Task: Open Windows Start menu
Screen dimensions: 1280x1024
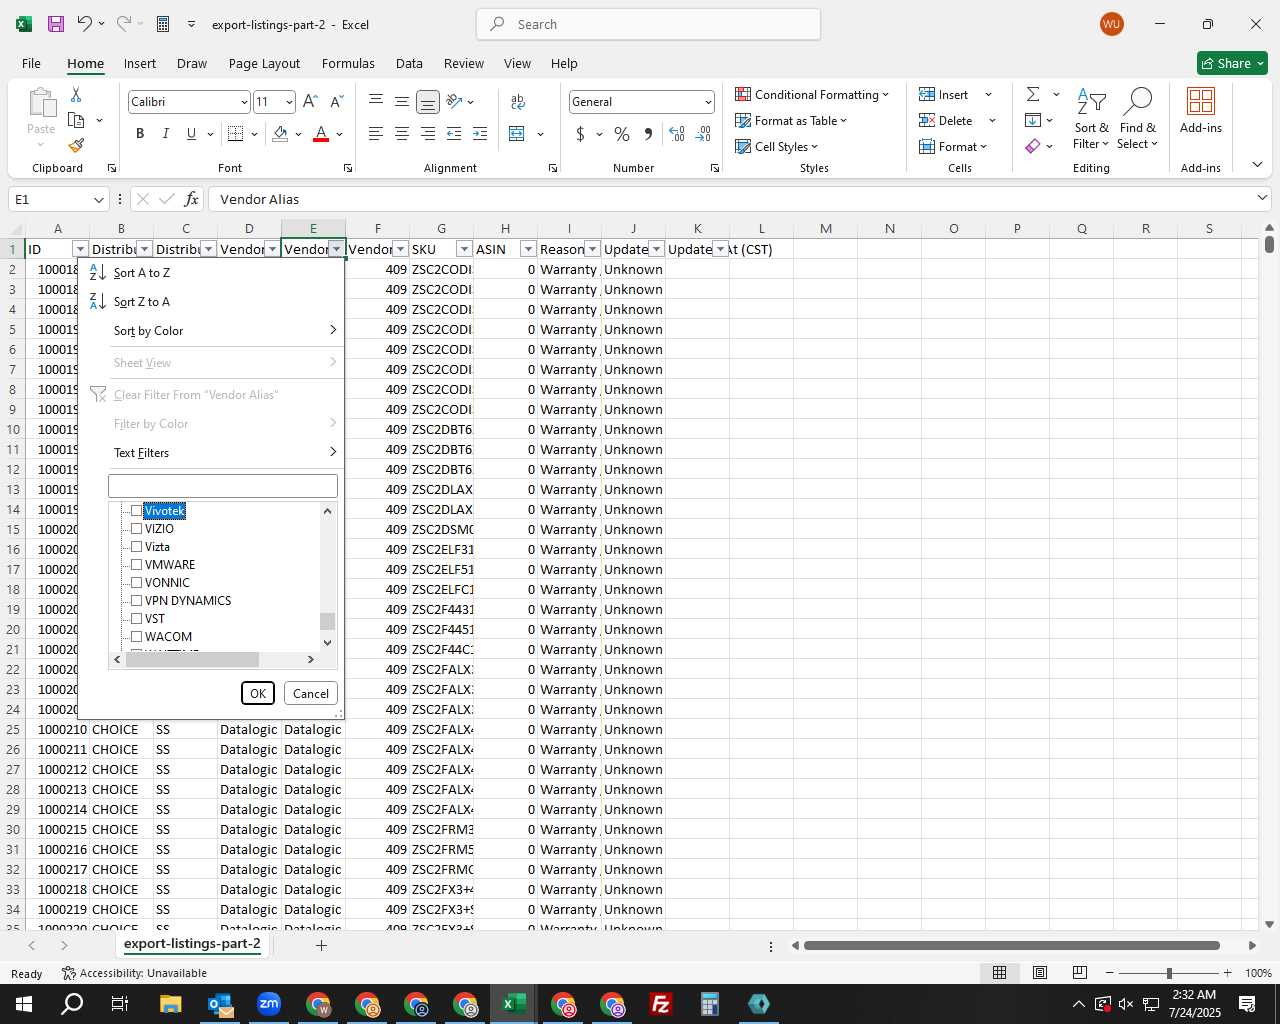Action: pyautogui.click(x=24, y=1004)
